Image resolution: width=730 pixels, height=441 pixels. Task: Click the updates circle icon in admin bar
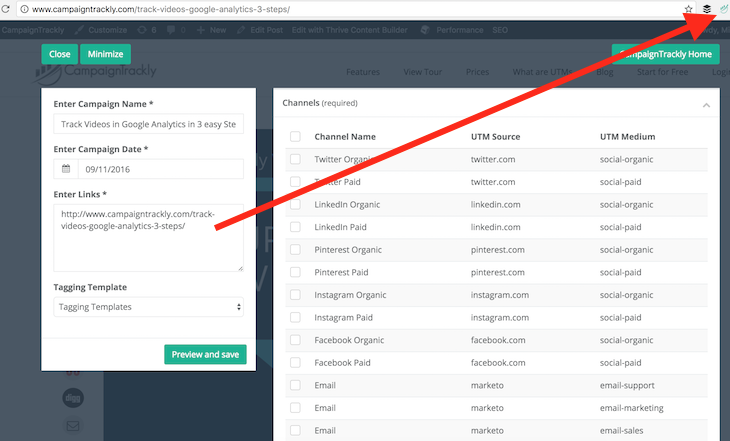coord(142,30)
